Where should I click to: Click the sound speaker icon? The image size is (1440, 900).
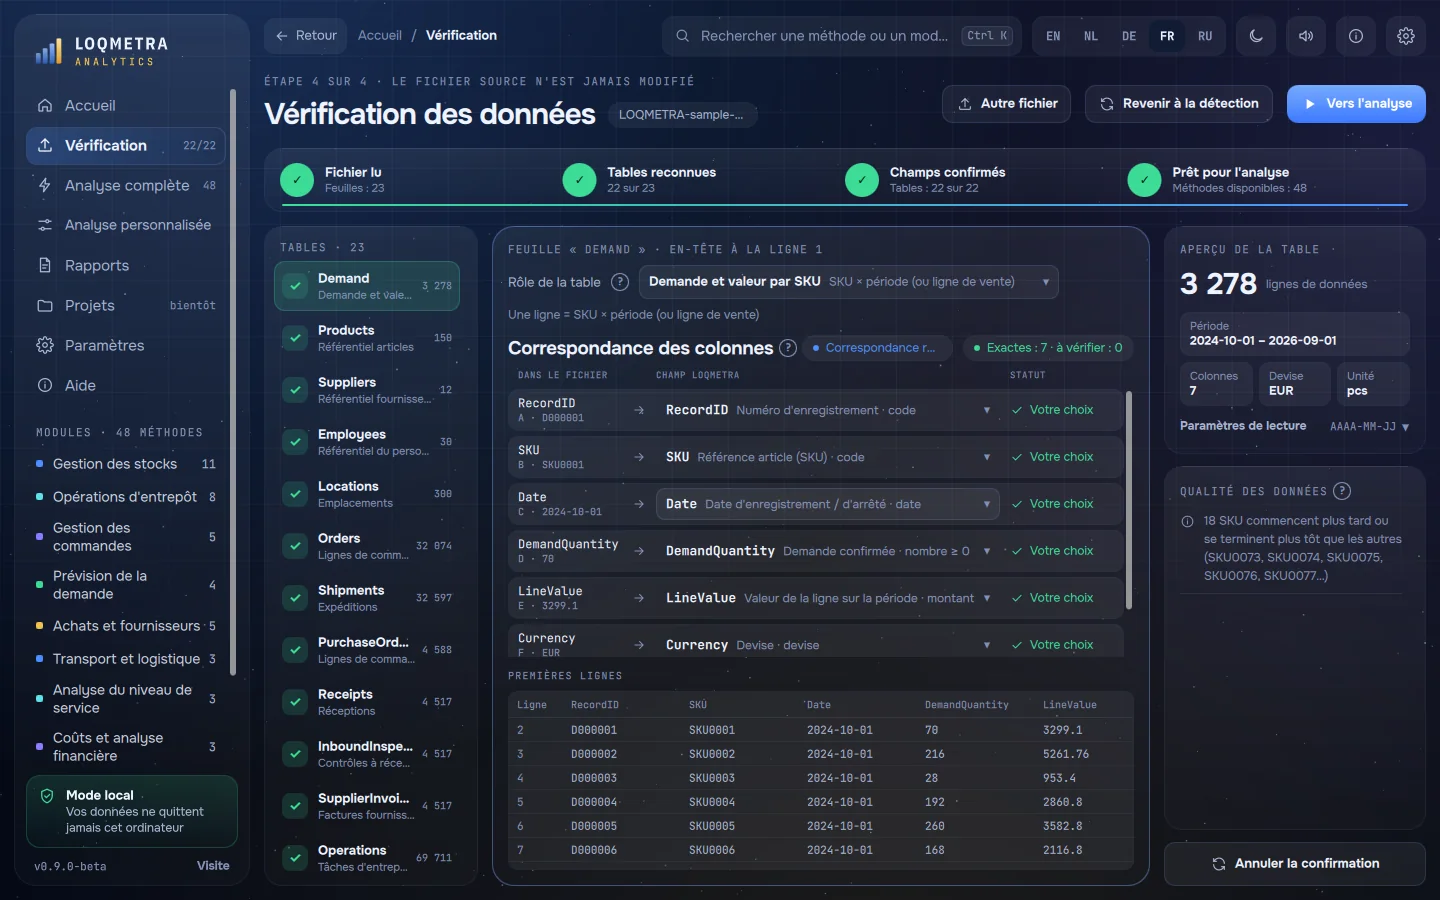pyautogui.click(x=1306, y=36)
